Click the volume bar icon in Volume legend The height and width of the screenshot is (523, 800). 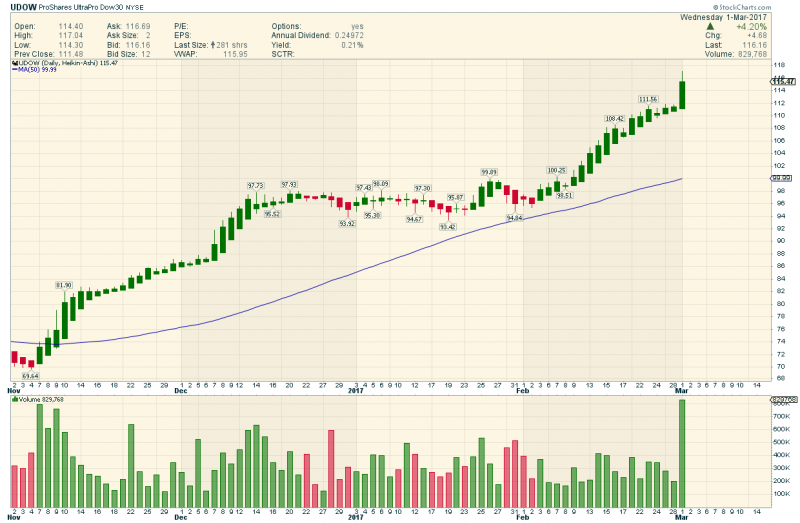[x=15, y=399]
